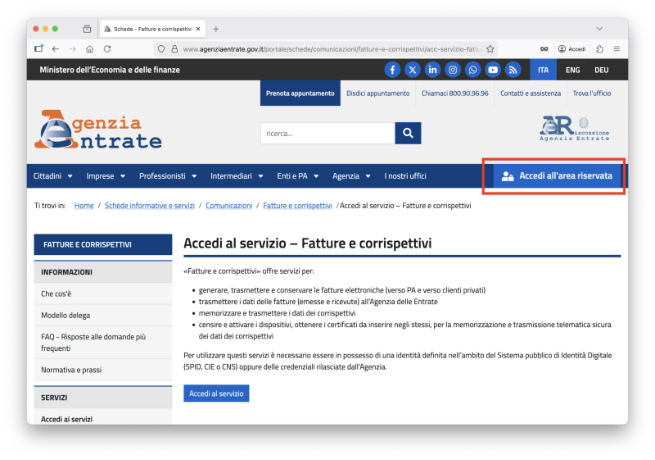Open Che cos'è sidebar item
Image resolution: width=655 pixels, height=460 pixels.
(x=103, y=294)
